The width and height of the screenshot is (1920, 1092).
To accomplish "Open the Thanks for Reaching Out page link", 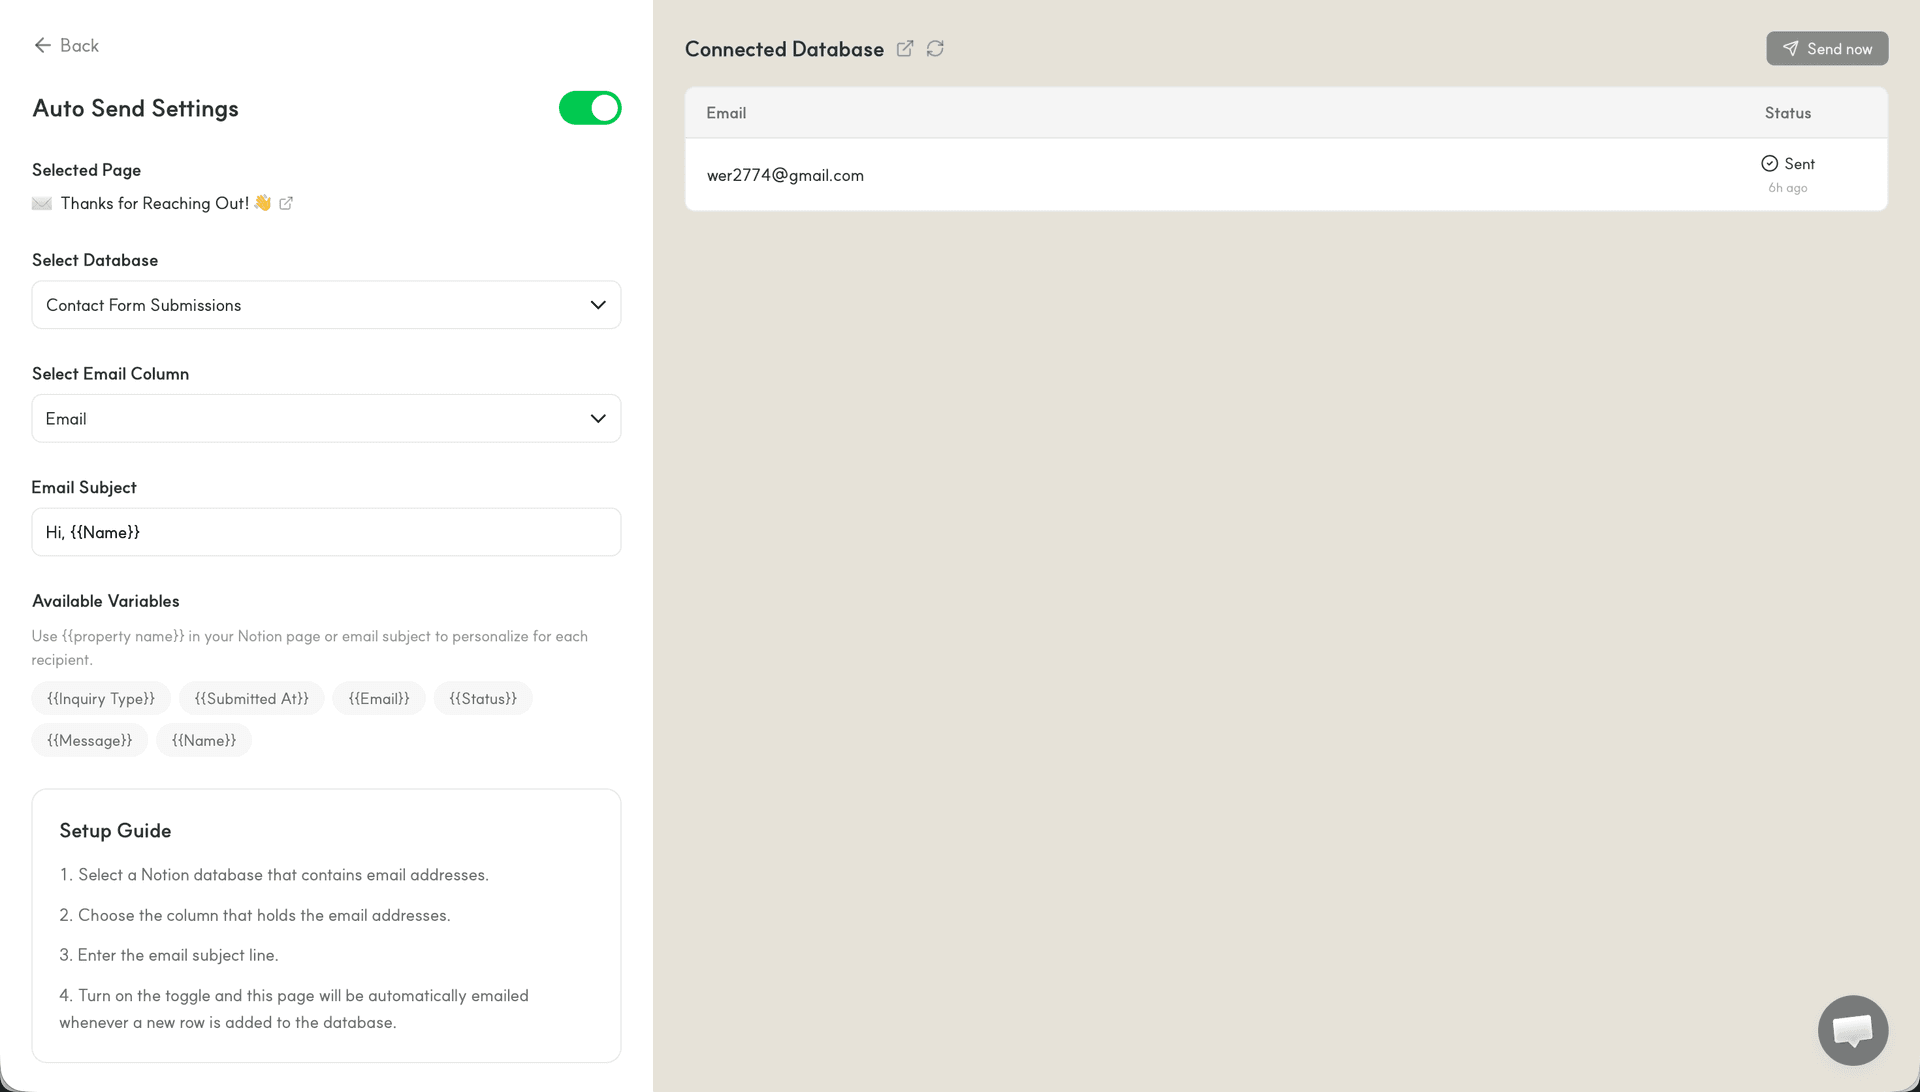I will pos(155,203).
